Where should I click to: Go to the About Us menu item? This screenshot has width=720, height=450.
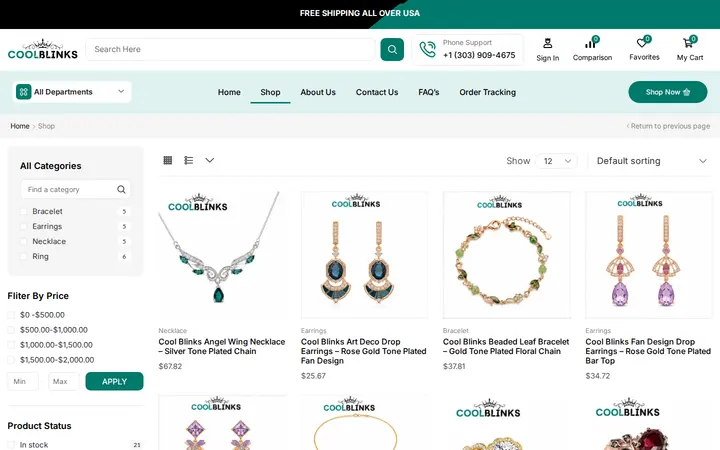tap(318, 92)
